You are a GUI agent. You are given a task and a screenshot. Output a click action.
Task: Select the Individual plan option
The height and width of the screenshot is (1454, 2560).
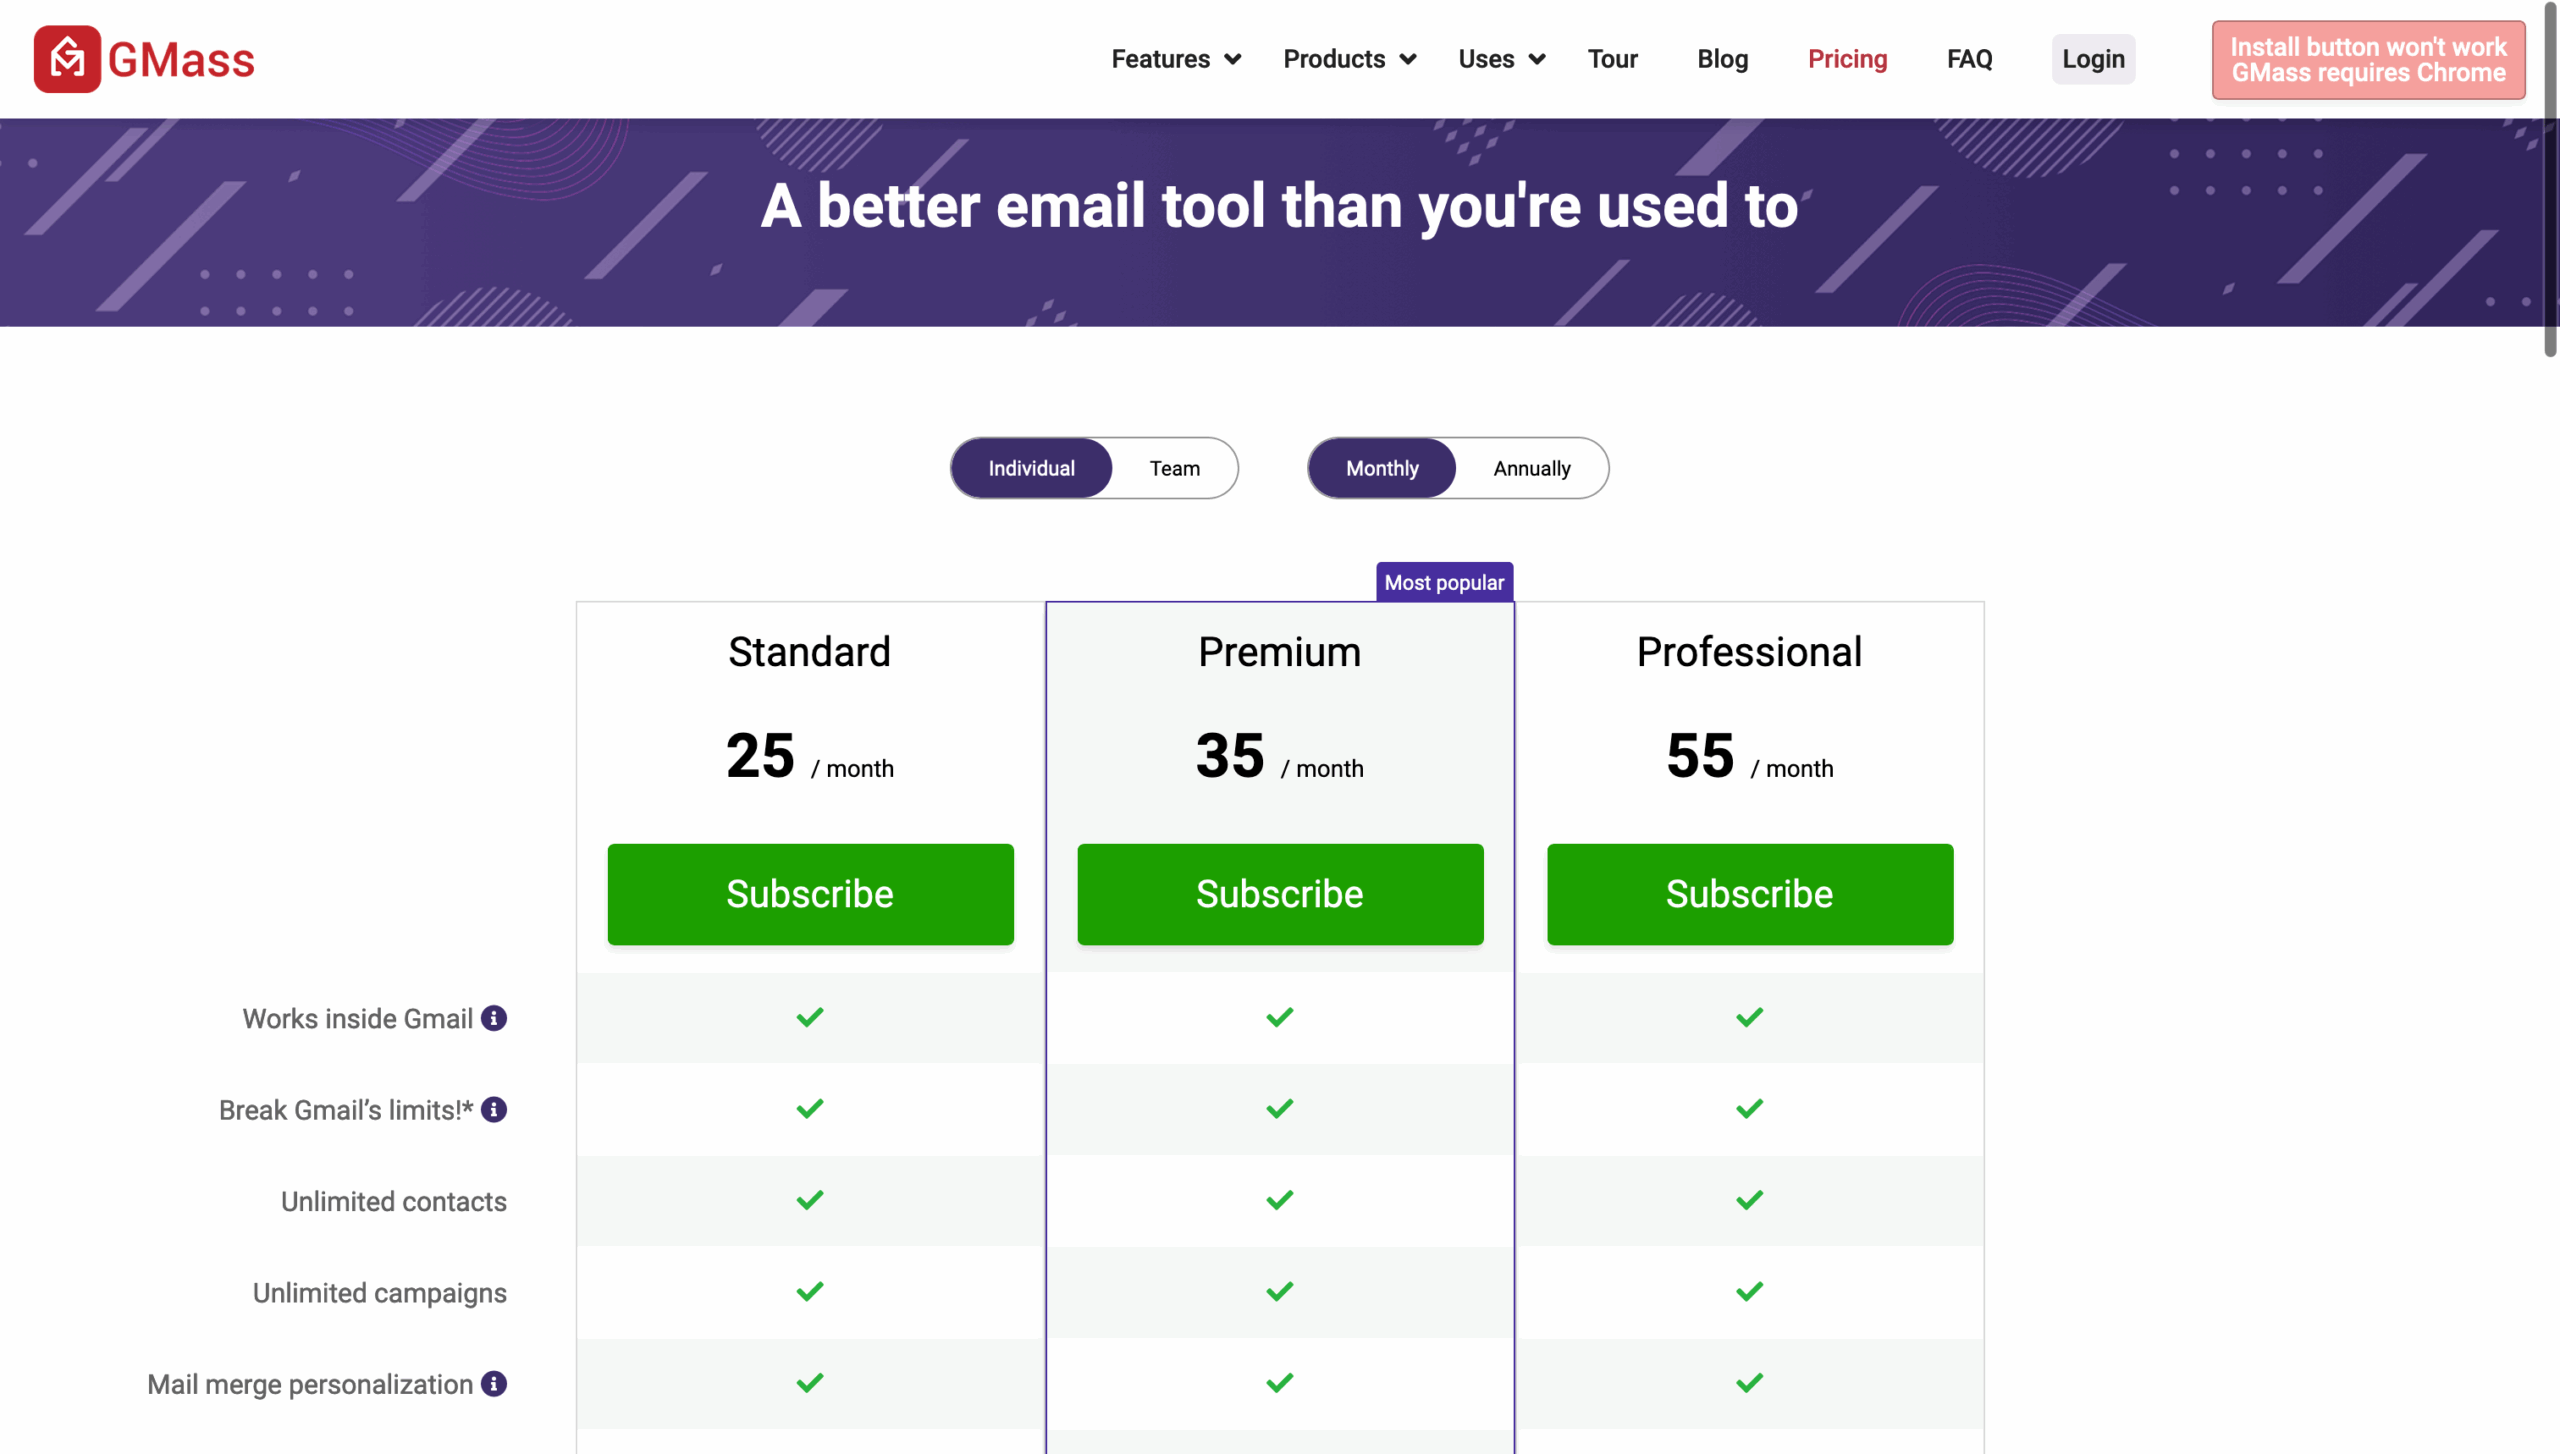tap(1031, 468)
